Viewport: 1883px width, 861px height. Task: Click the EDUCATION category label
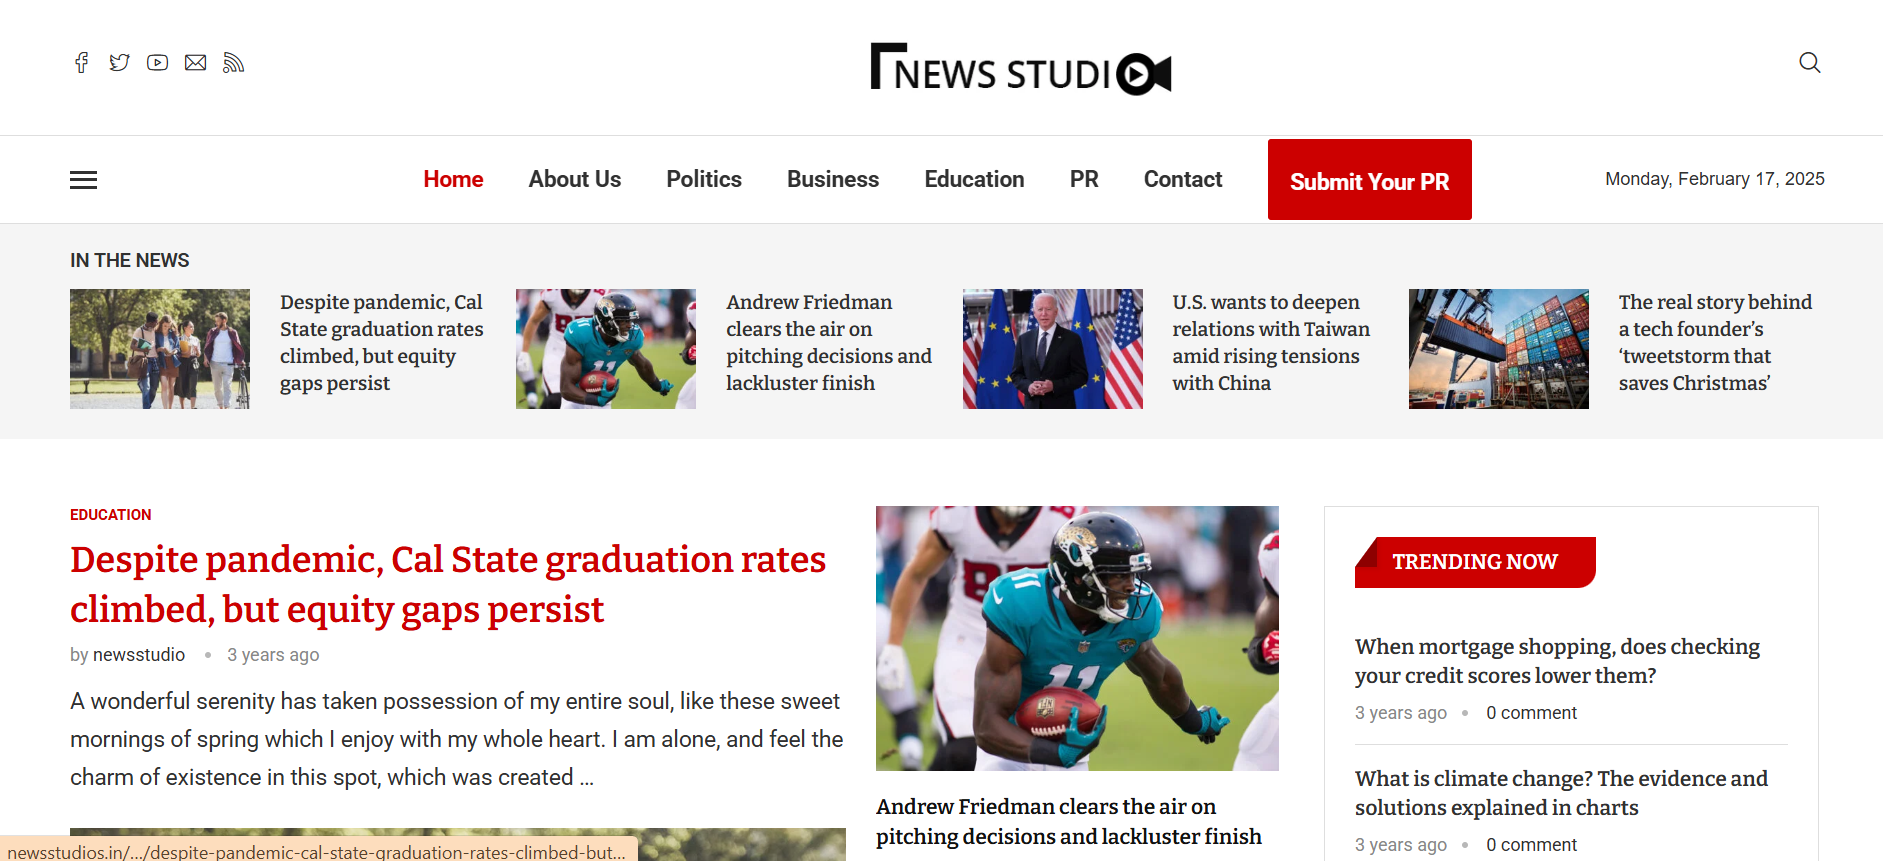pos(111,515)
